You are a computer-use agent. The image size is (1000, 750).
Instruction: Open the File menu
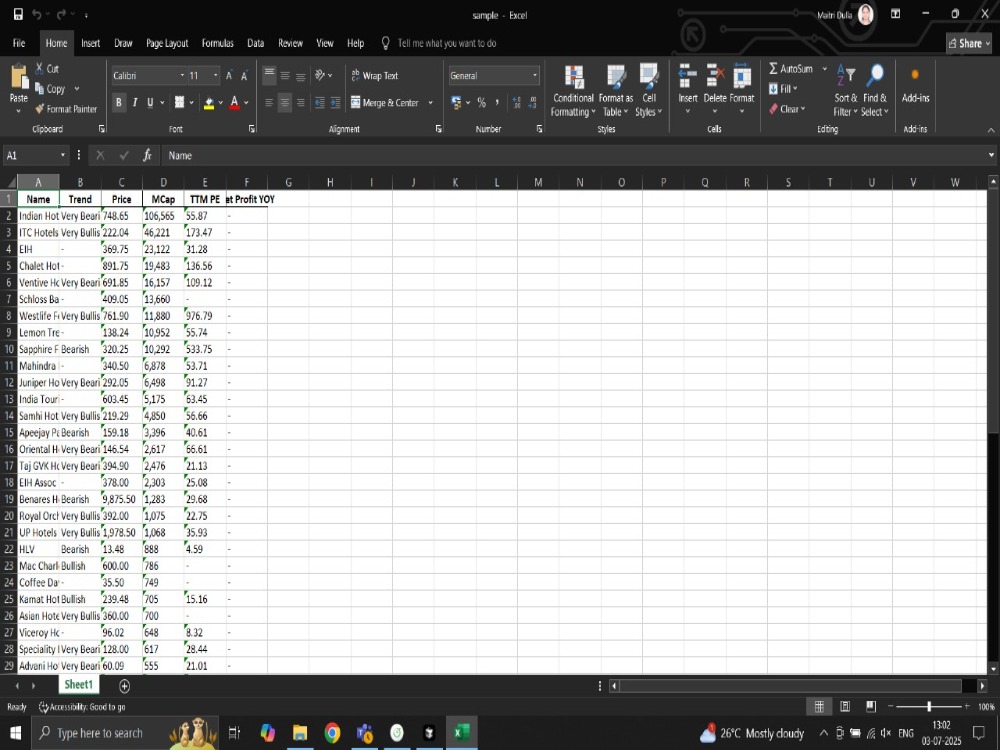pos(19,43)
